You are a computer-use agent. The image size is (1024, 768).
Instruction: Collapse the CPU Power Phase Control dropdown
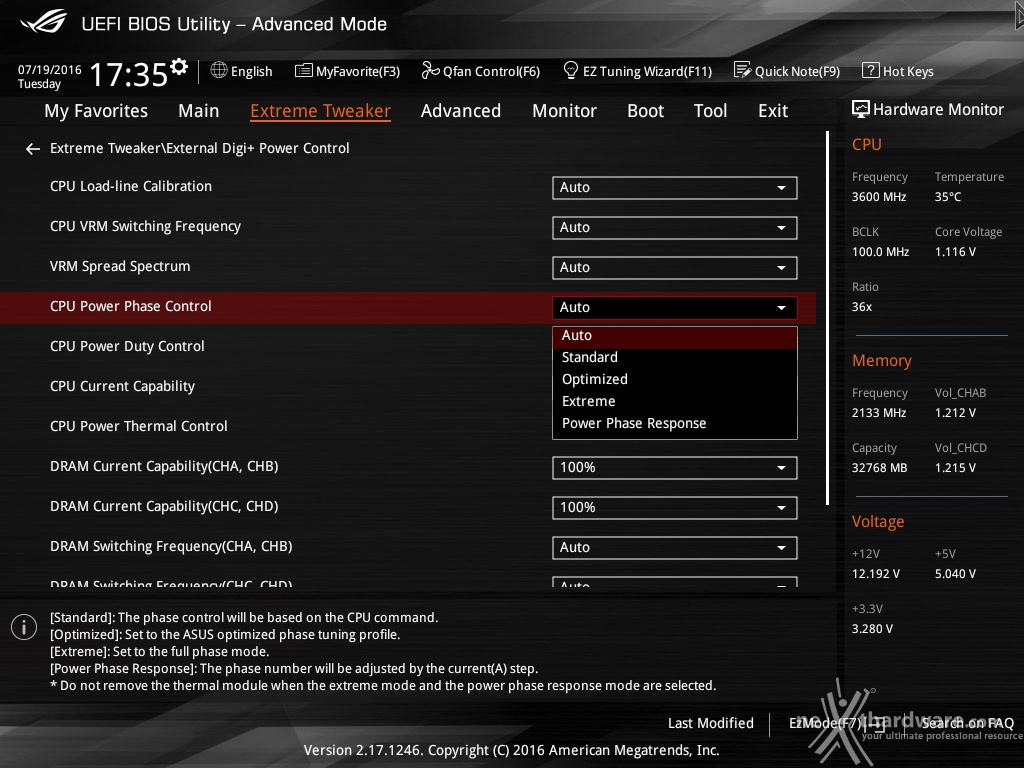click(675, 308)
